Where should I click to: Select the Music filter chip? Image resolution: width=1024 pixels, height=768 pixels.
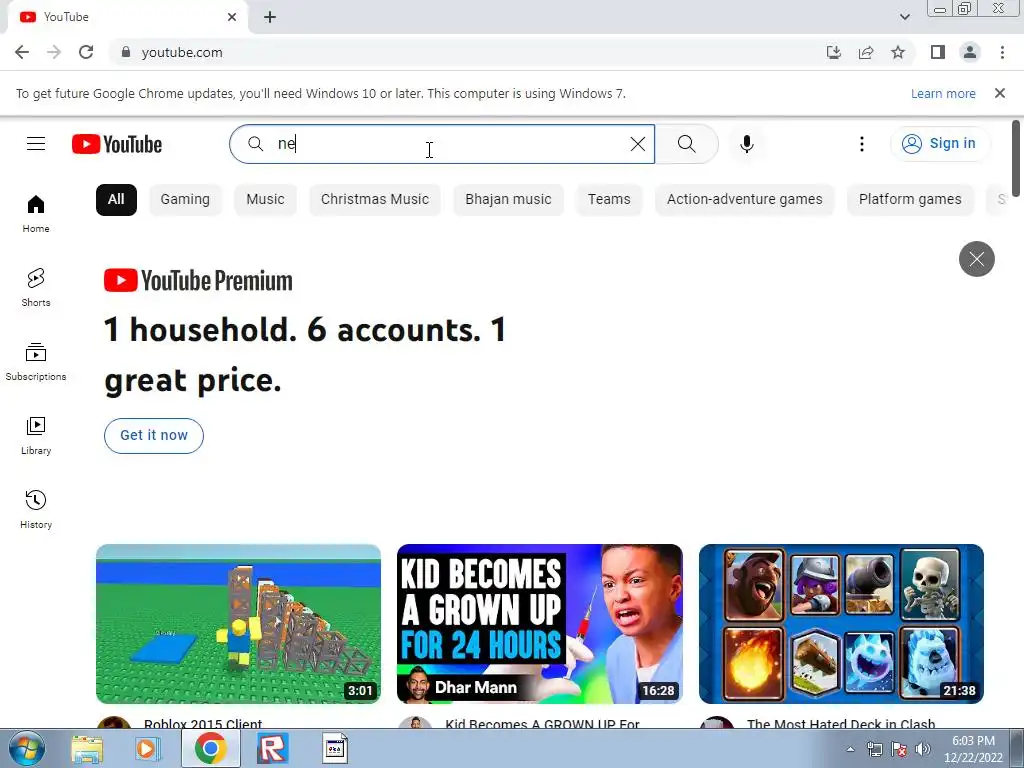265,200
